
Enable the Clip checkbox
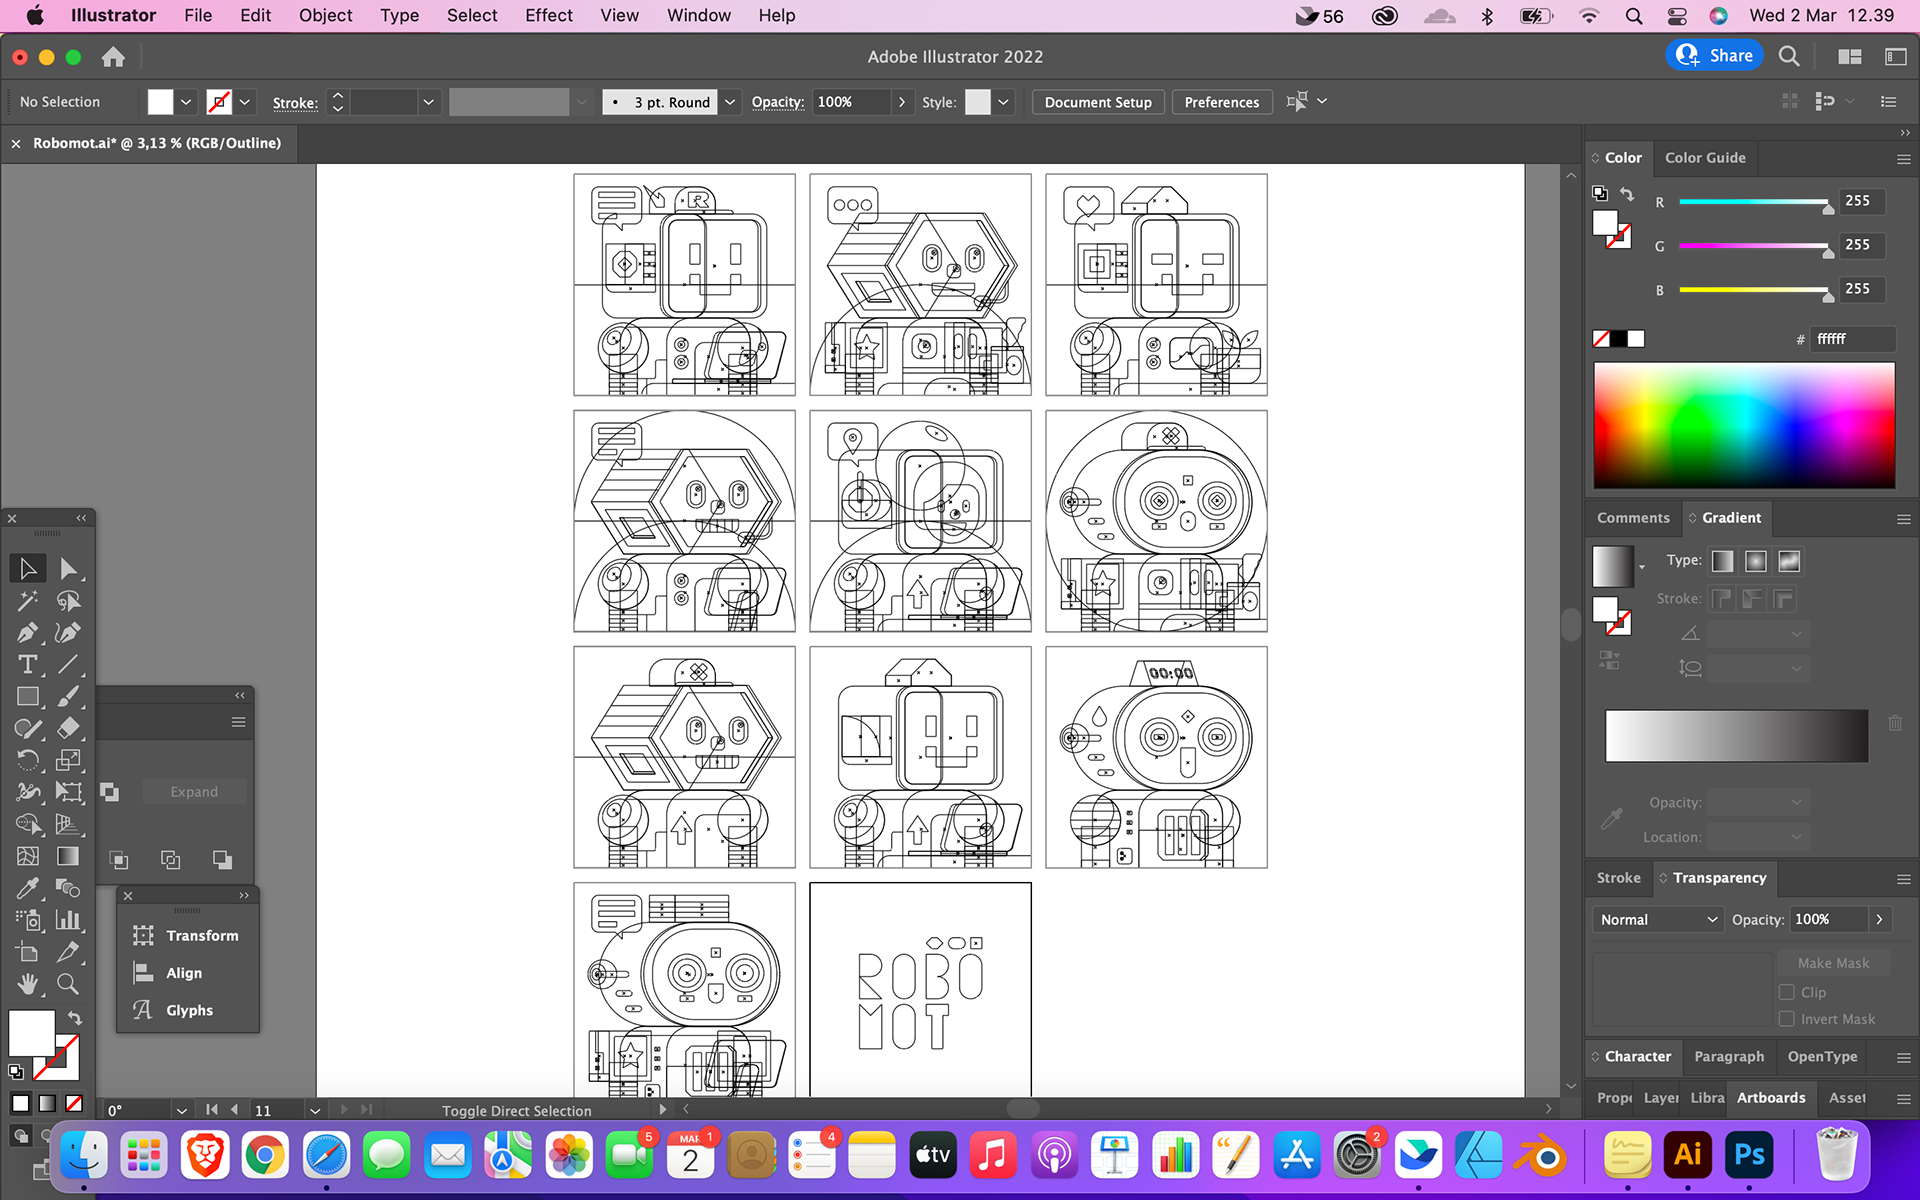1787,992
